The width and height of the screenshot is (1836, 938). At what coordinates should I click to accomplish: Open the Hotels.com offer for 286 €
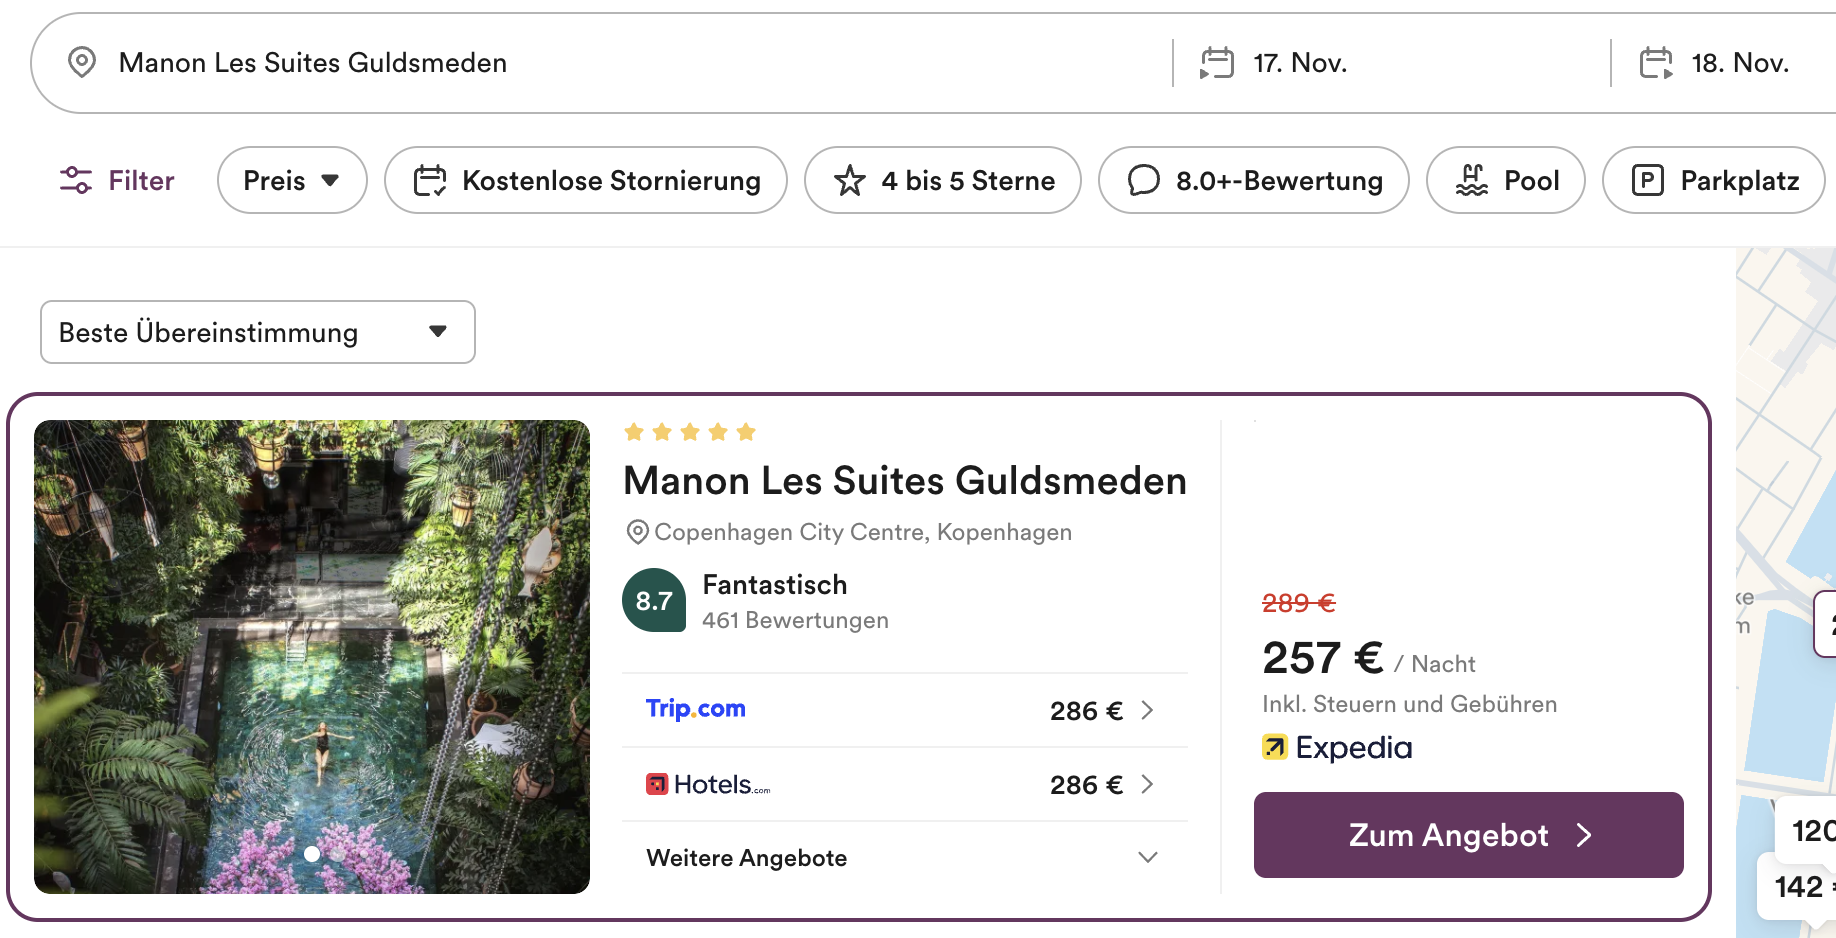coord(905,784)
